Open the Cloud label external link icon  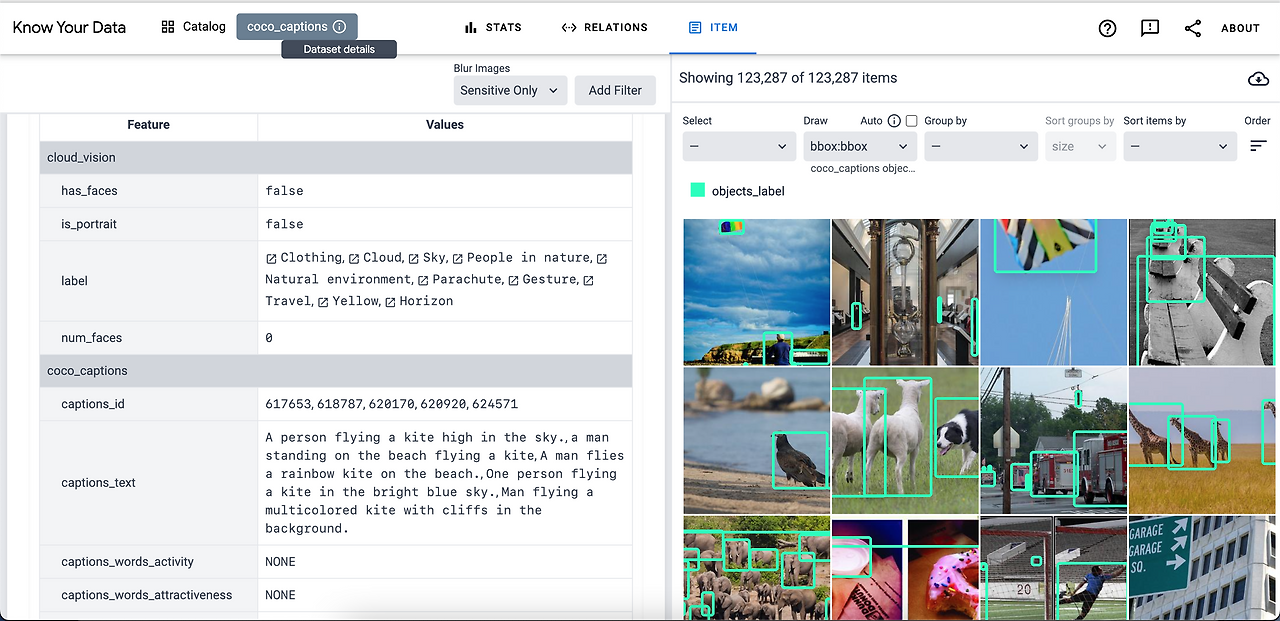[353, 258]
